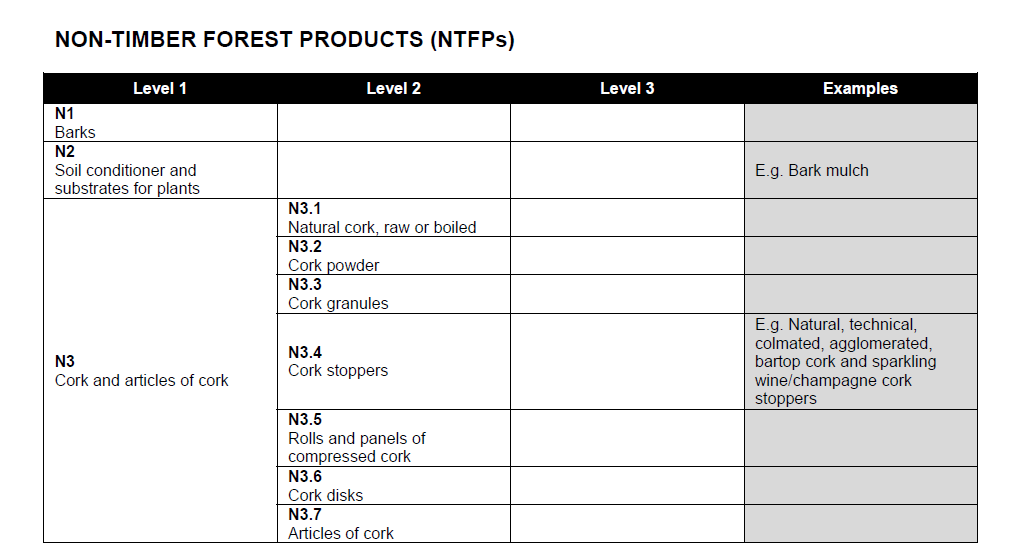Click the cork stoppers examples description

[845, 361]
